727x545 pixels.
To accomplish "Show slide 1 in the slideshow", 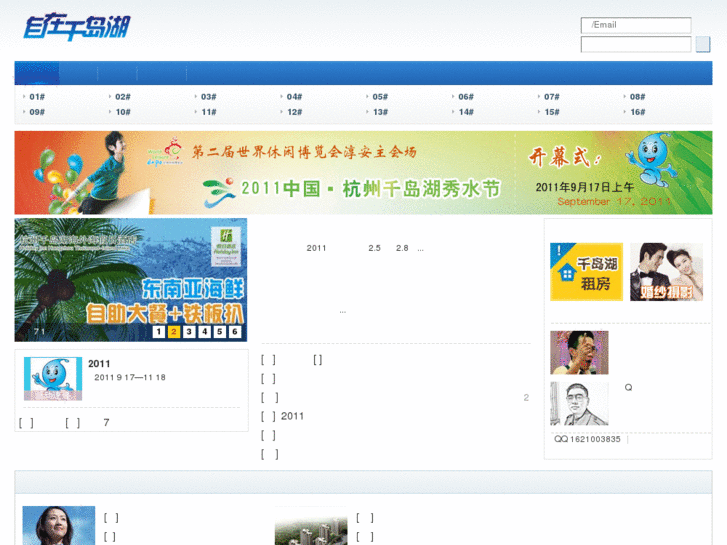I will (x=159, y=332).
